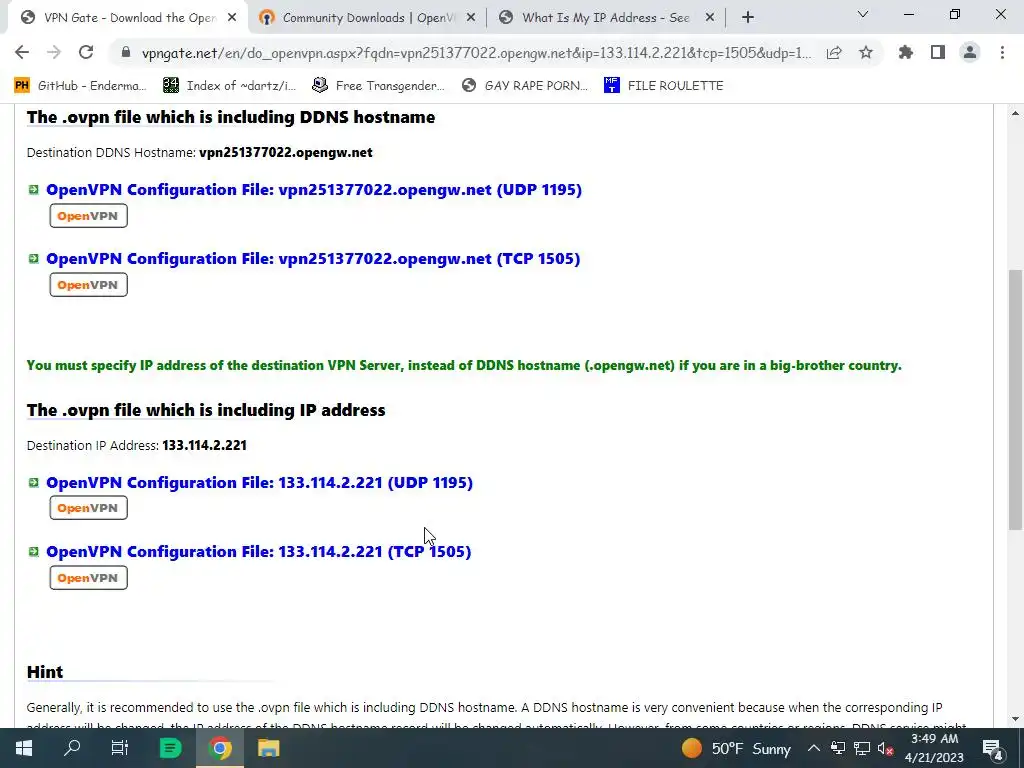Screen dimensions: 1024x768
Task: Click green arrow icon beside IP UDP link
Action: 34,483
